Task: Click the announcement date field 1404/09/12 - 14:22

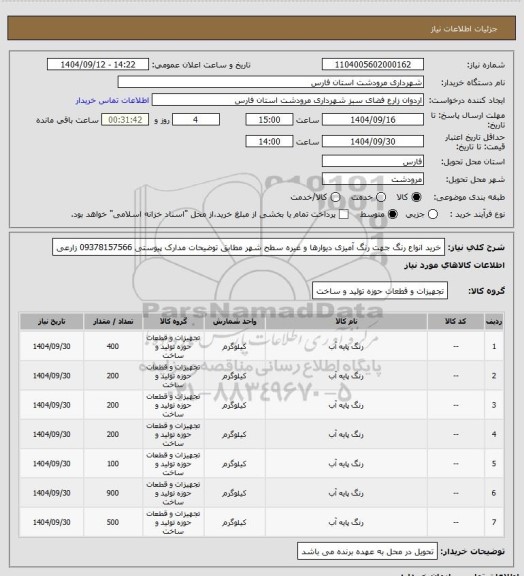Action: (98, 64)
